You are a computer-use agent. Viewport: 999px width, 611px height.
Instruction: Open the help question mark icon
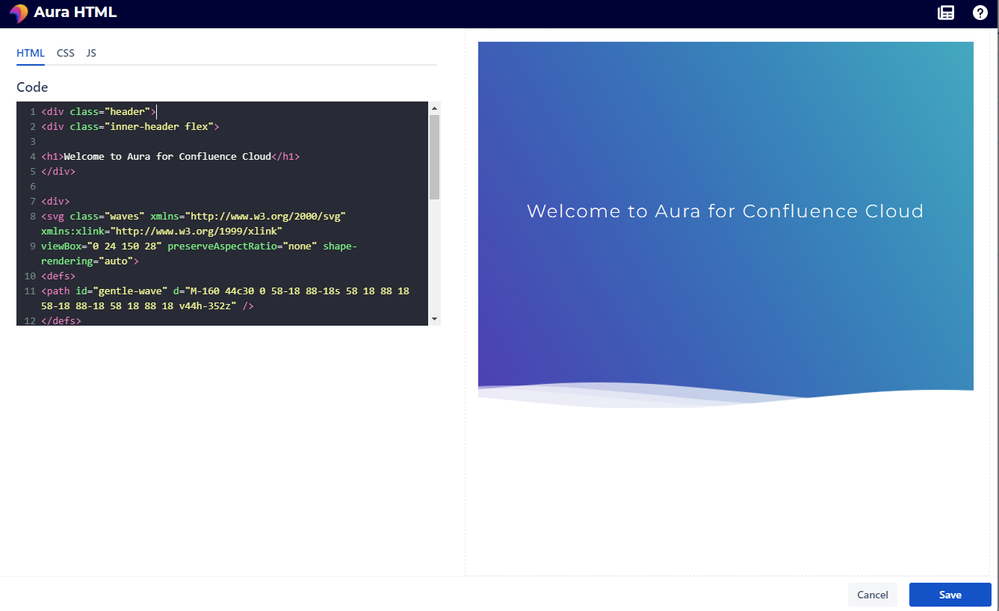(x=980, y=13)
